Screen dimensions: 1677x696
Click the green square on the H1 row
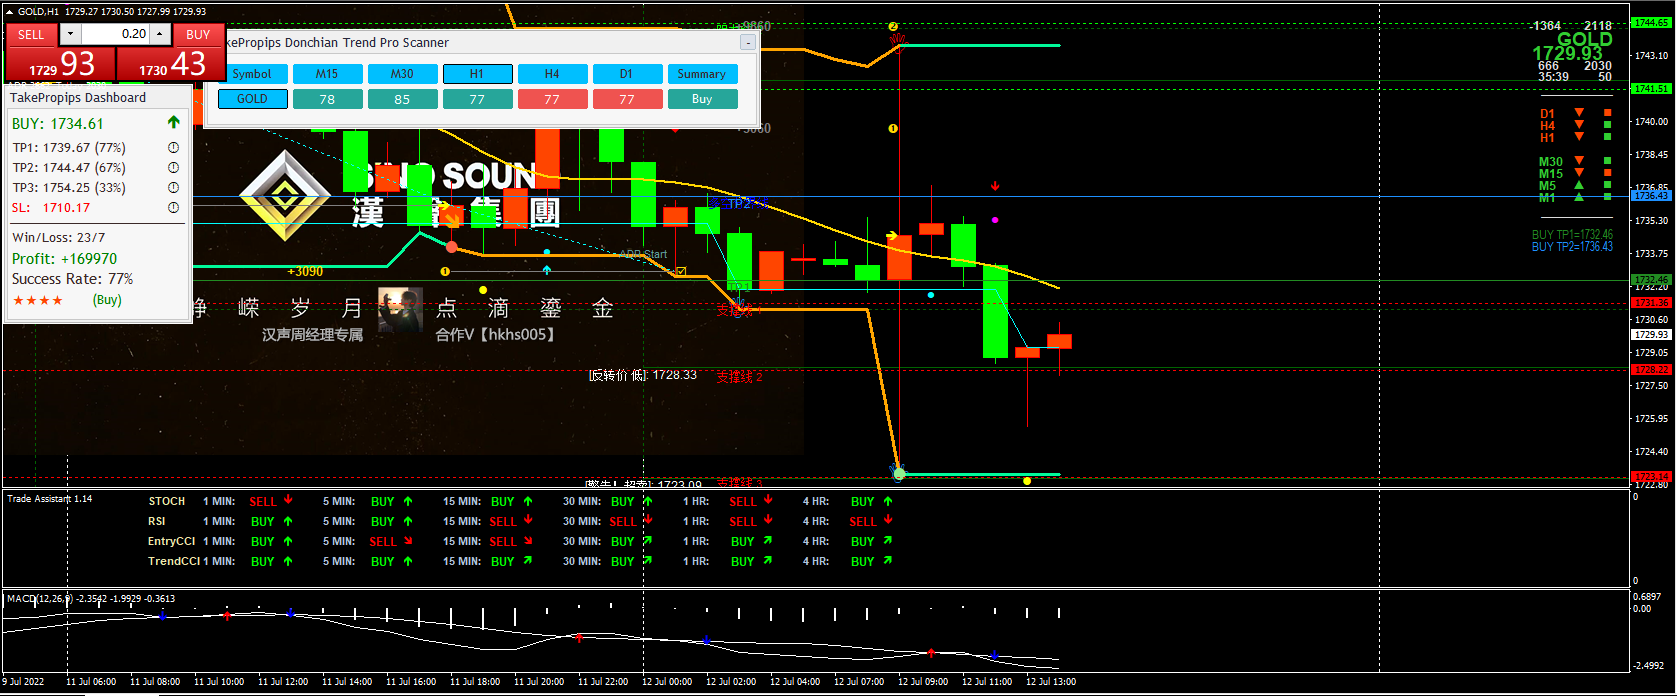1608,137
